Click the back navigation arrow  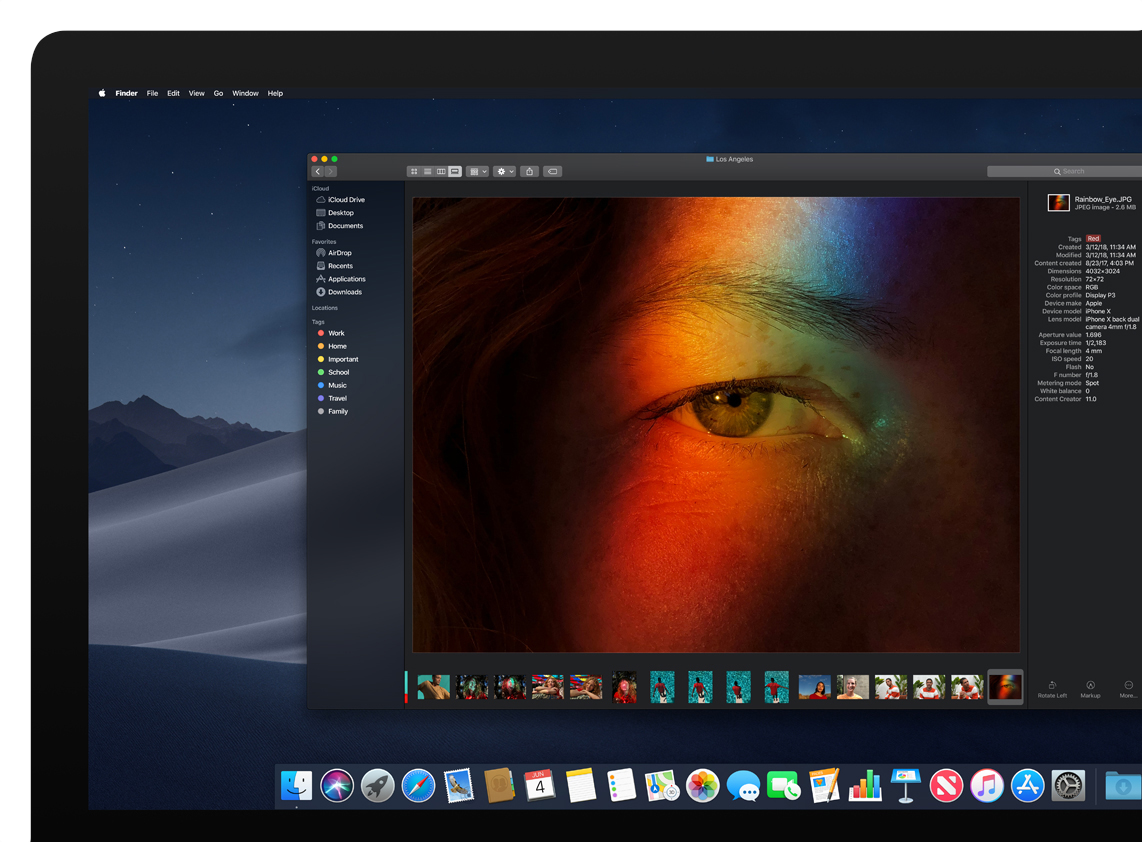(317, 171)
